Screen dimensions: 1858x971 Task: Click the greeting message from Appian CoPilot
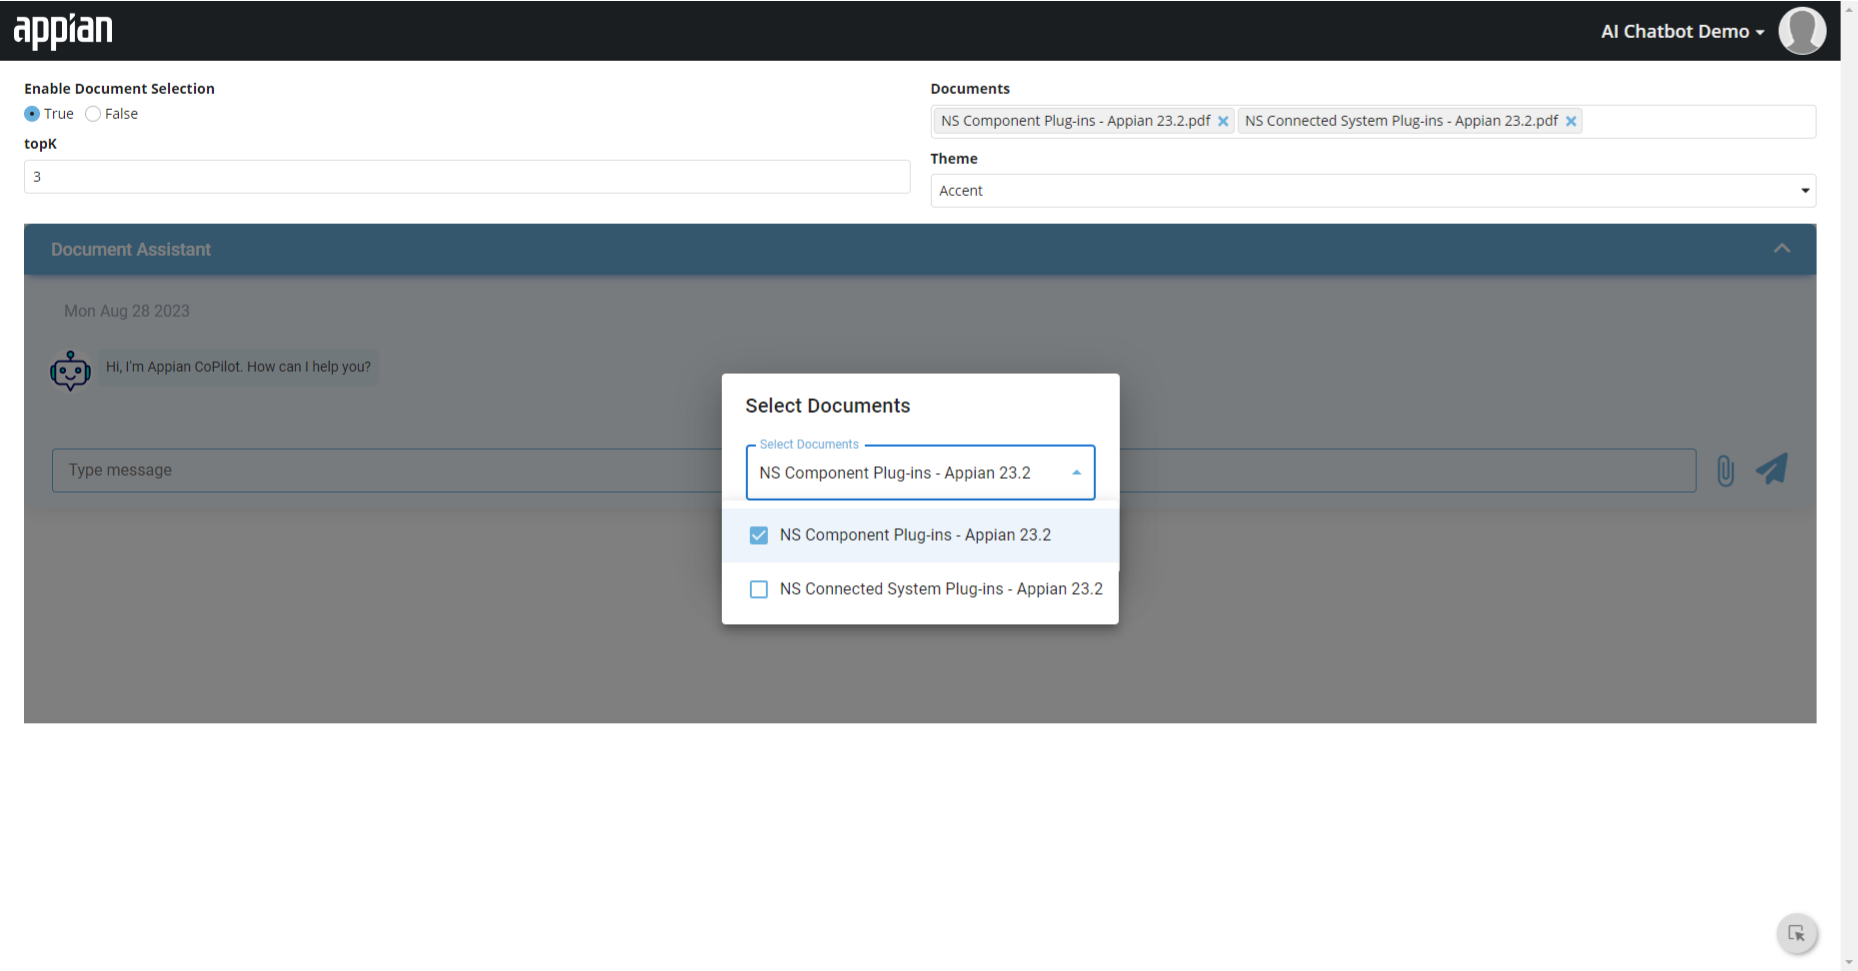(238, 366)
